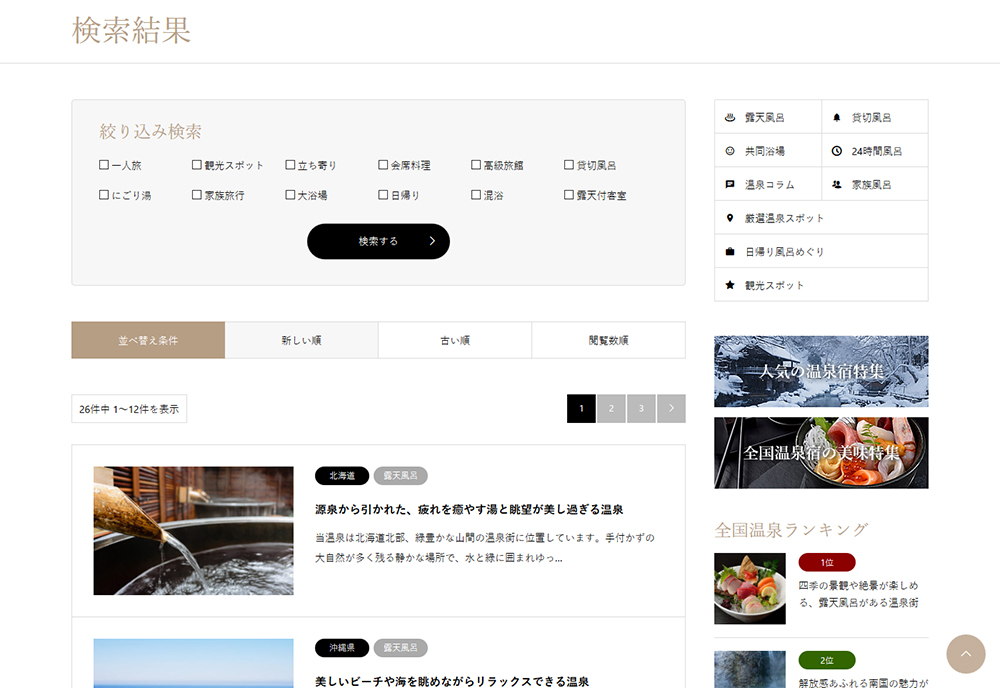Click the people icon beside 家族風呂
The image size is (1000, 688).
[837, 184]
